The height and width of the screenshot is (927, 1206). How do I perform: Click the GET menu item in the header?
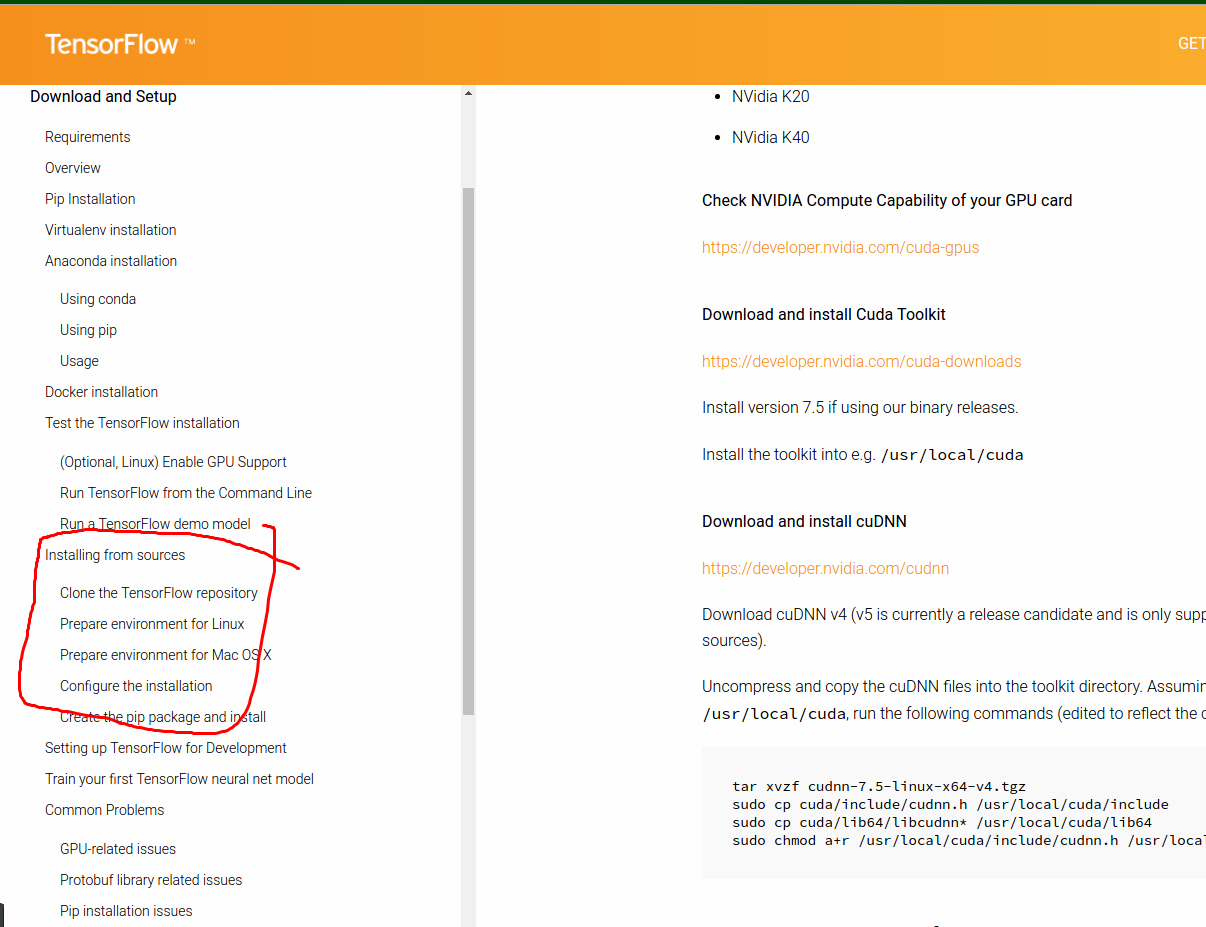(x=1191, y=43)
